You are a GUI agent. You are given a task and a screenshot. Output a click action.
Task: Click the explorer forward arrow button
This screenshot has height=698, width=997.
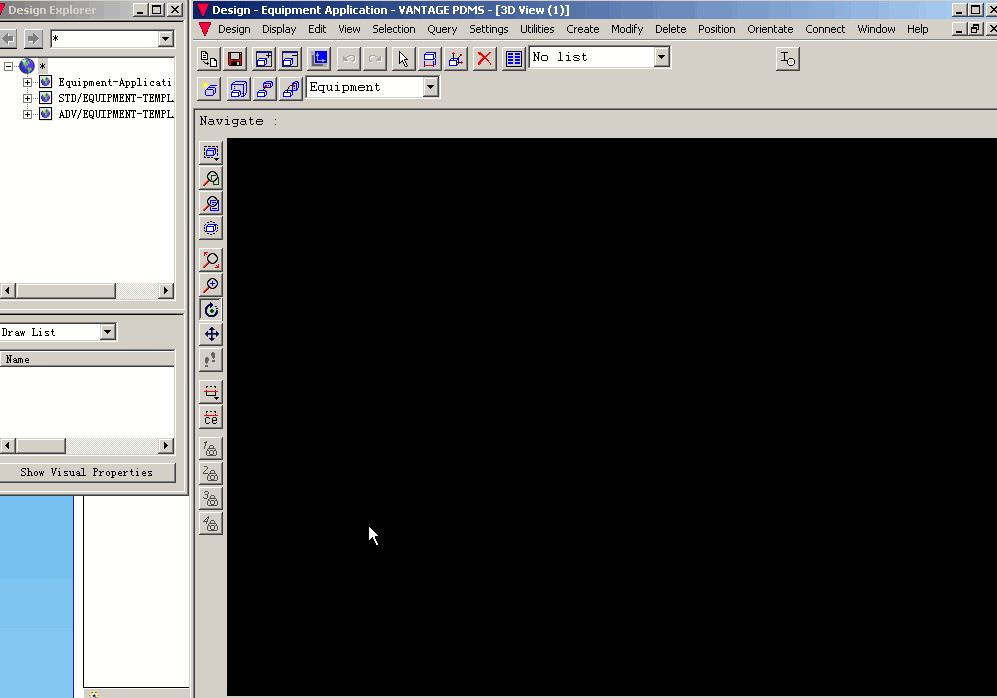[x=32, y=39]
